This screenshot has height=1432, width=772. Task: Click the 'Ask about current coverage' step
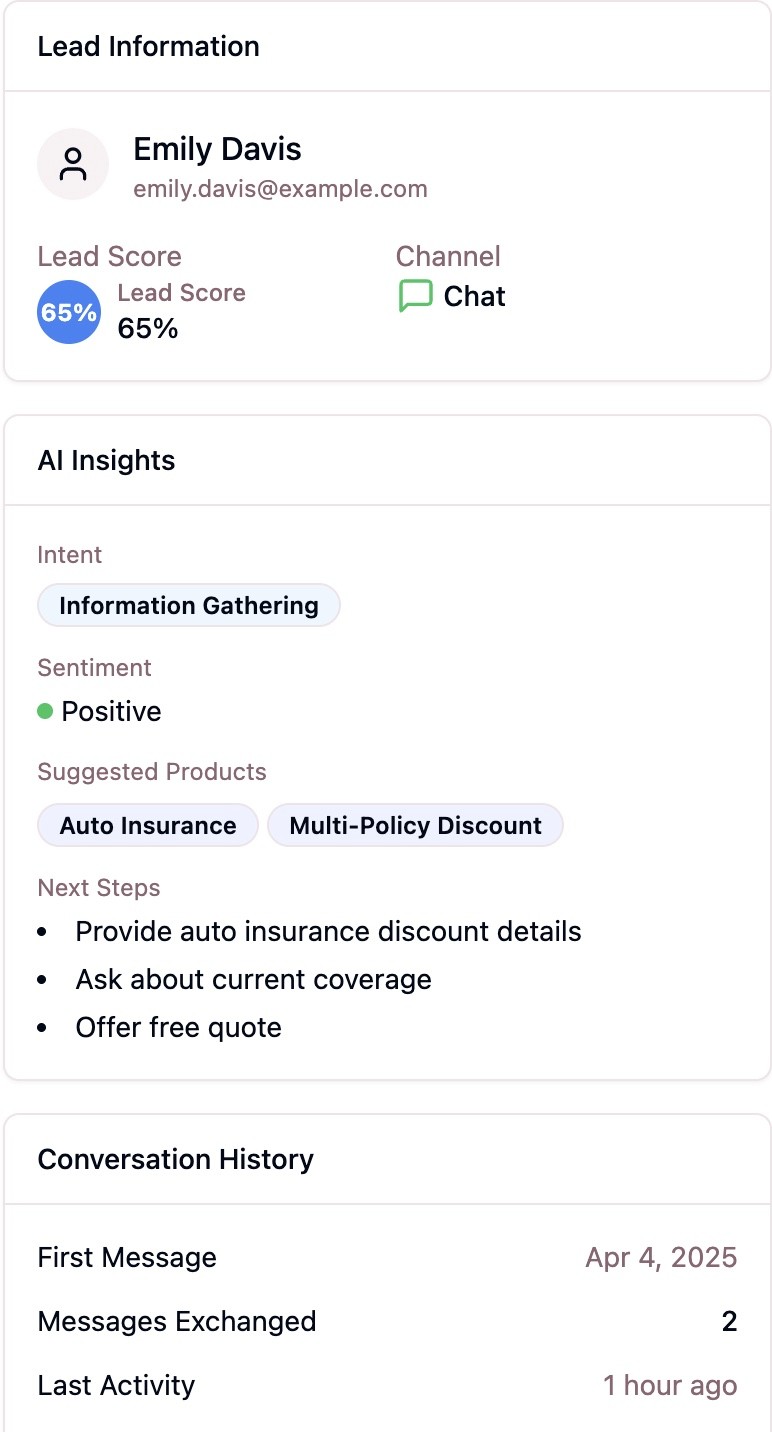253,979
